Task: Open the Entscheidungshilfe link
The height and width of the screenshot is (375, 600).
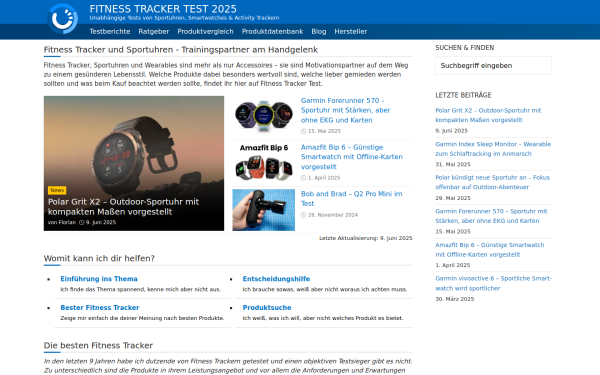Action: (276, 279)
